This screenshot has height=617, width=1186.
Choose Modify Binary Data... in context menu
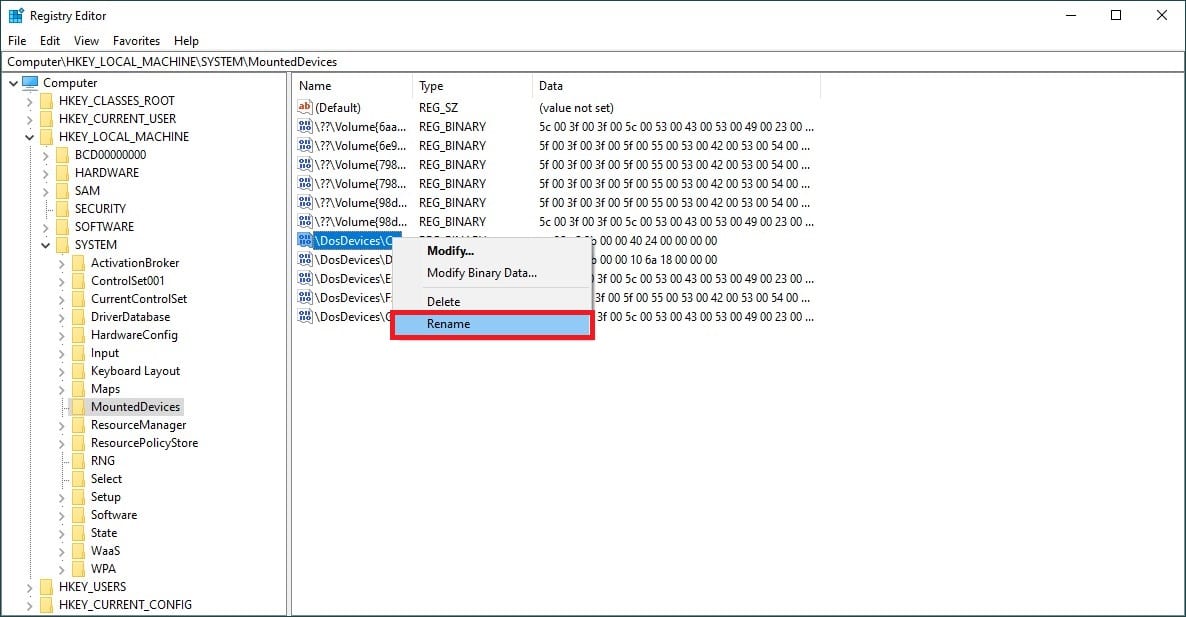point(492,273)
